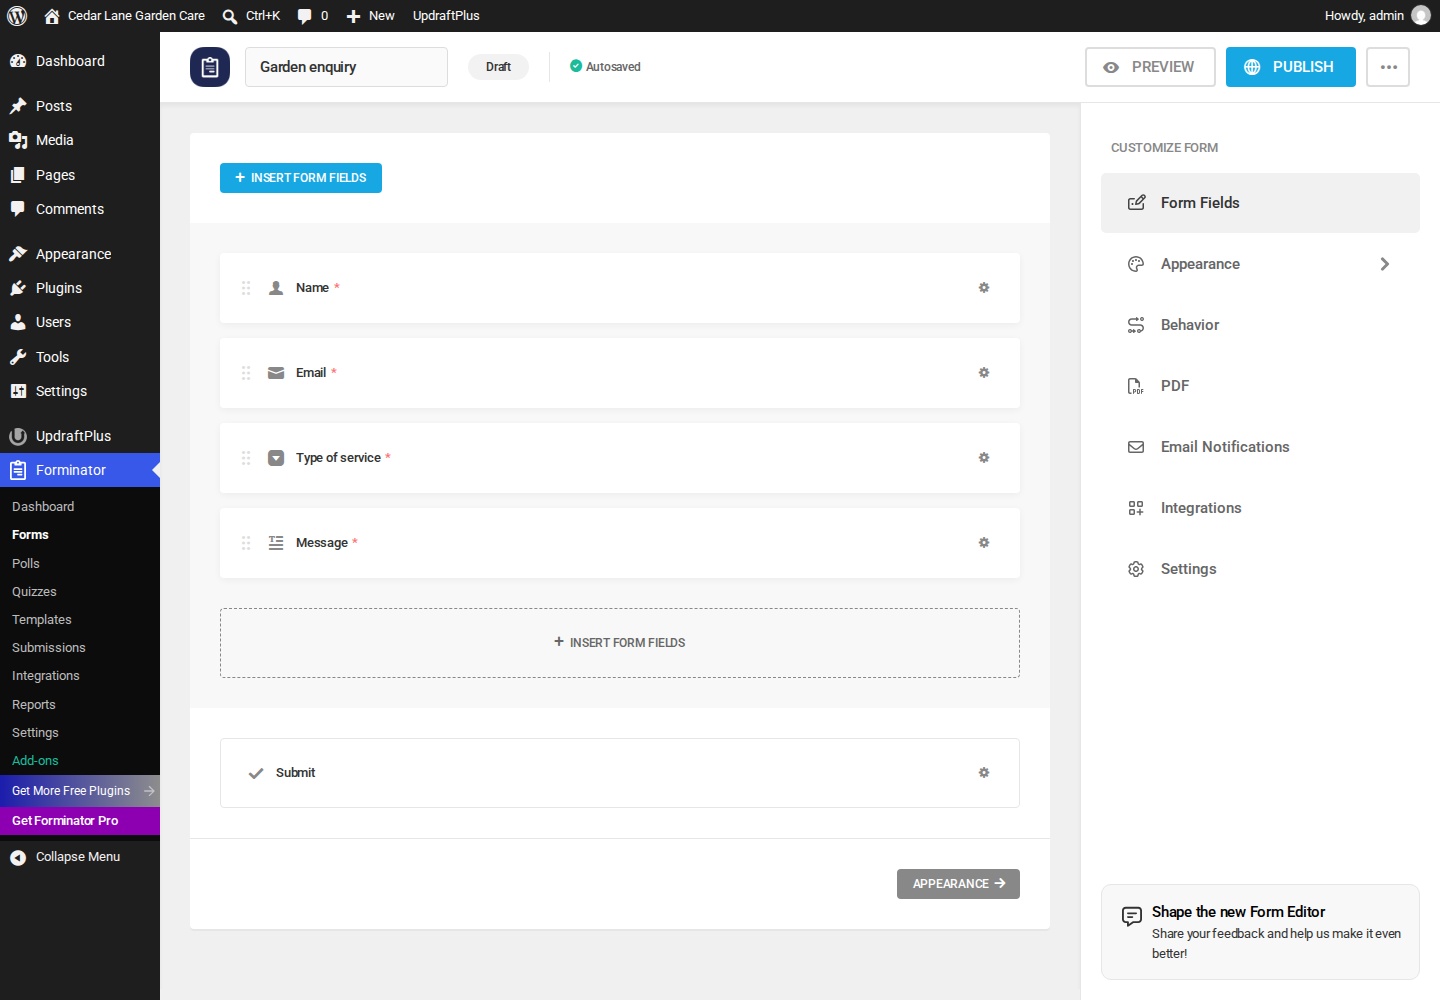Open gear icon on Message field
The image size is (1440, 1000).
(984, 543)
